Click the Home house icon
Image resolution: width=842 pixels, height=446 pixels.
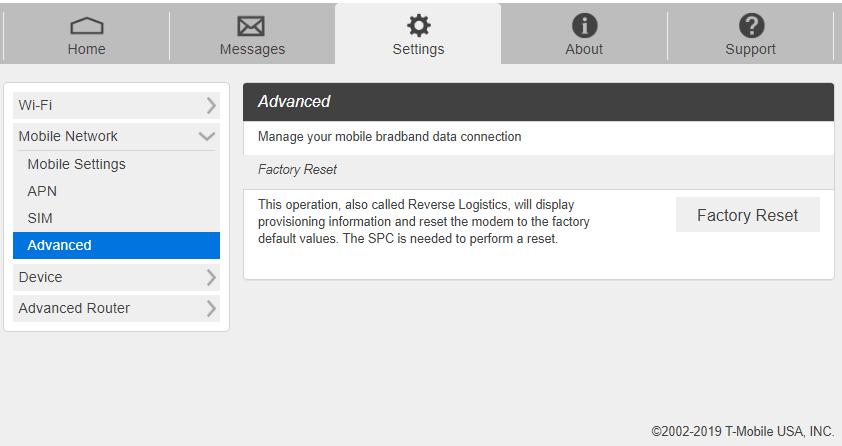(86, 25)
